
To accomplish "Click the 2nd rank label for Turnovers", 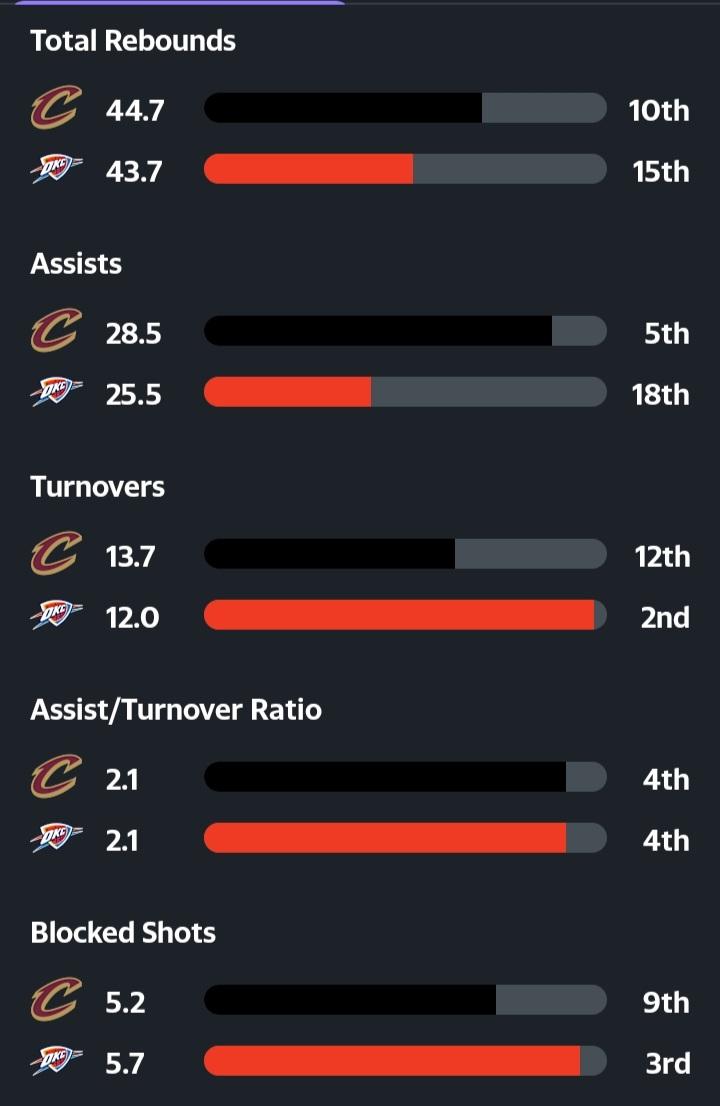I will (x=665, y=617).
